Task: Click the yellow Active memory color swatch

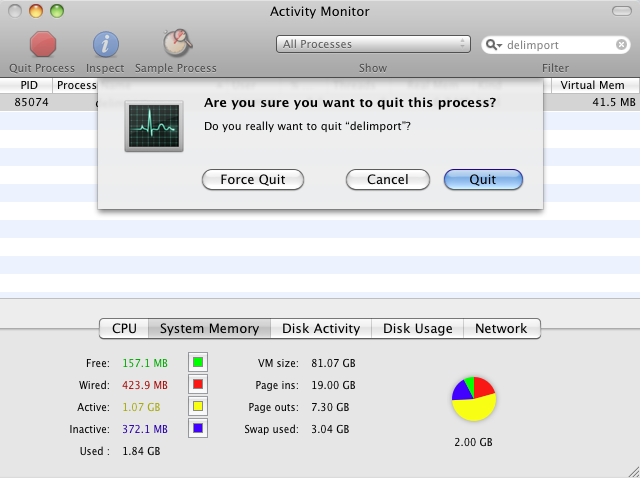Action: pos(198,406)
